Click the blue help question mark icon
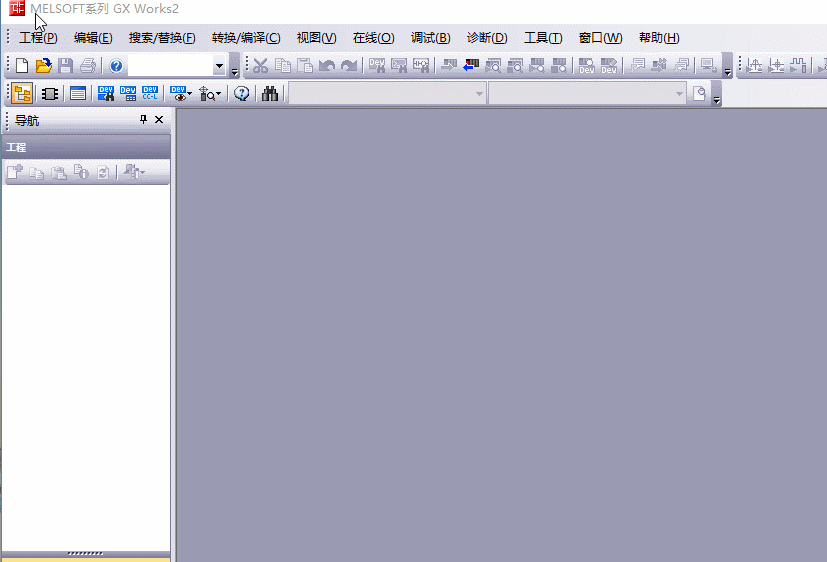This screenshot has height=562, width=827. click(116, 66)
